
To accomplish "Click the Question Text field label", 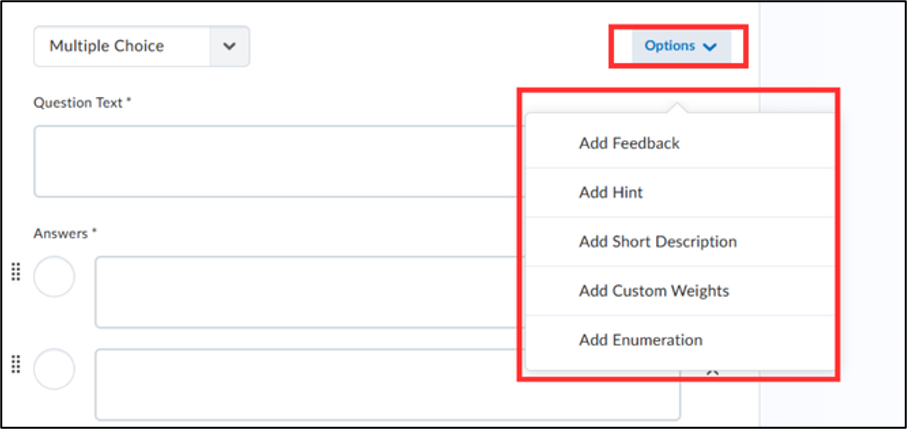I will coord(82,103).
